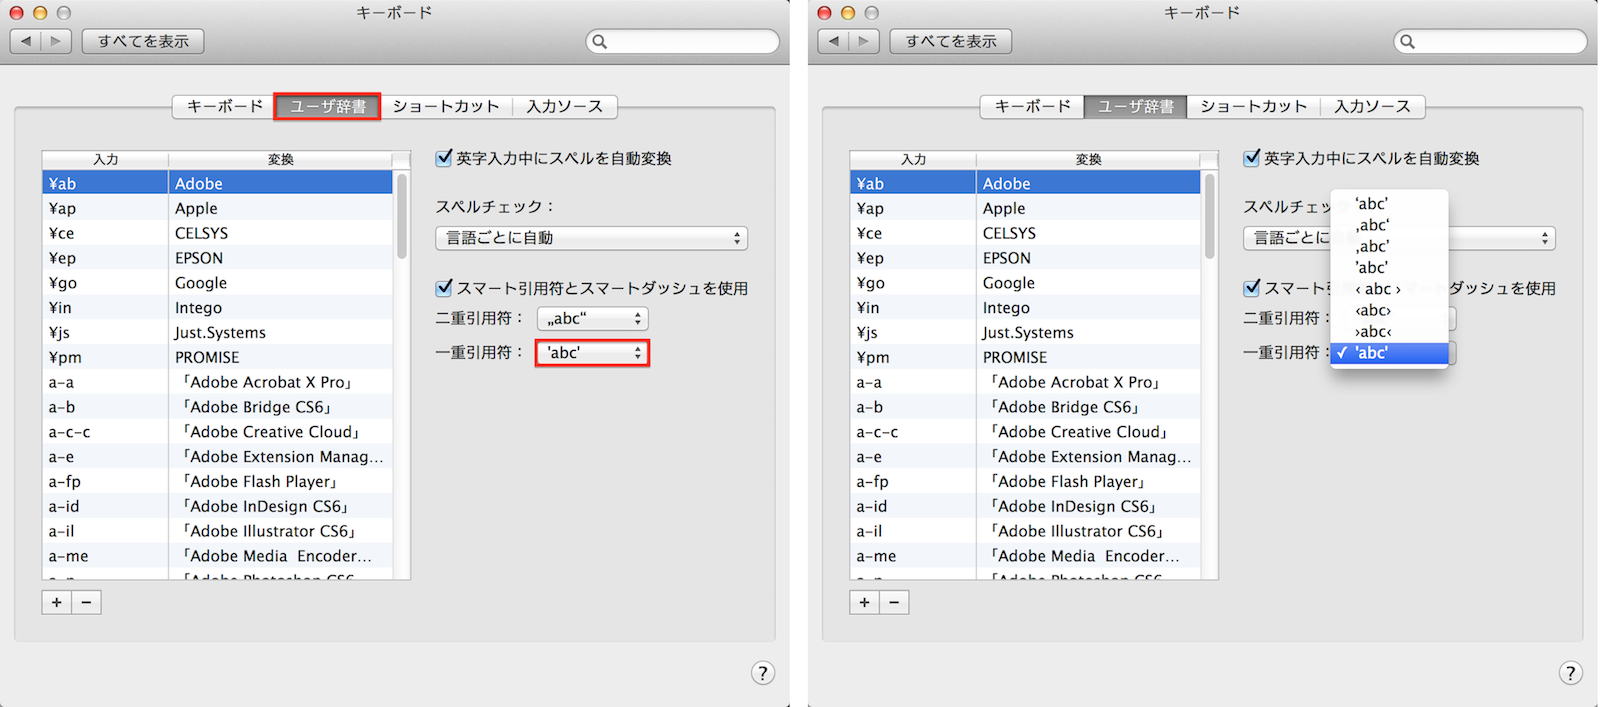This screenshot has height=707, width=1600.
Task: Click 変換 column header in right window
Action: [x=1089, y=160]
